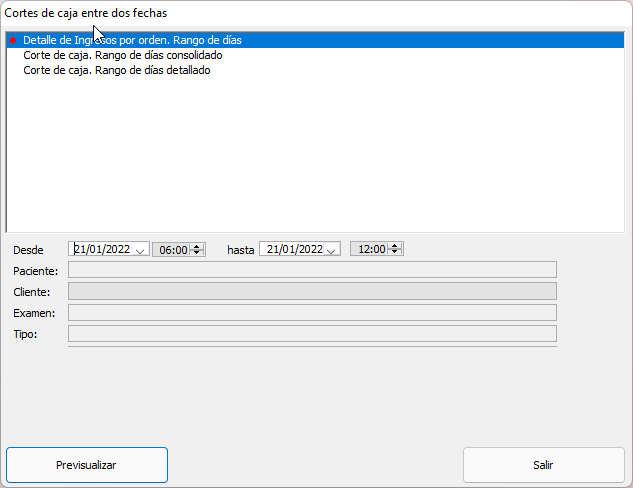Decrease the hasta time with down arrow

pos(395,253)
